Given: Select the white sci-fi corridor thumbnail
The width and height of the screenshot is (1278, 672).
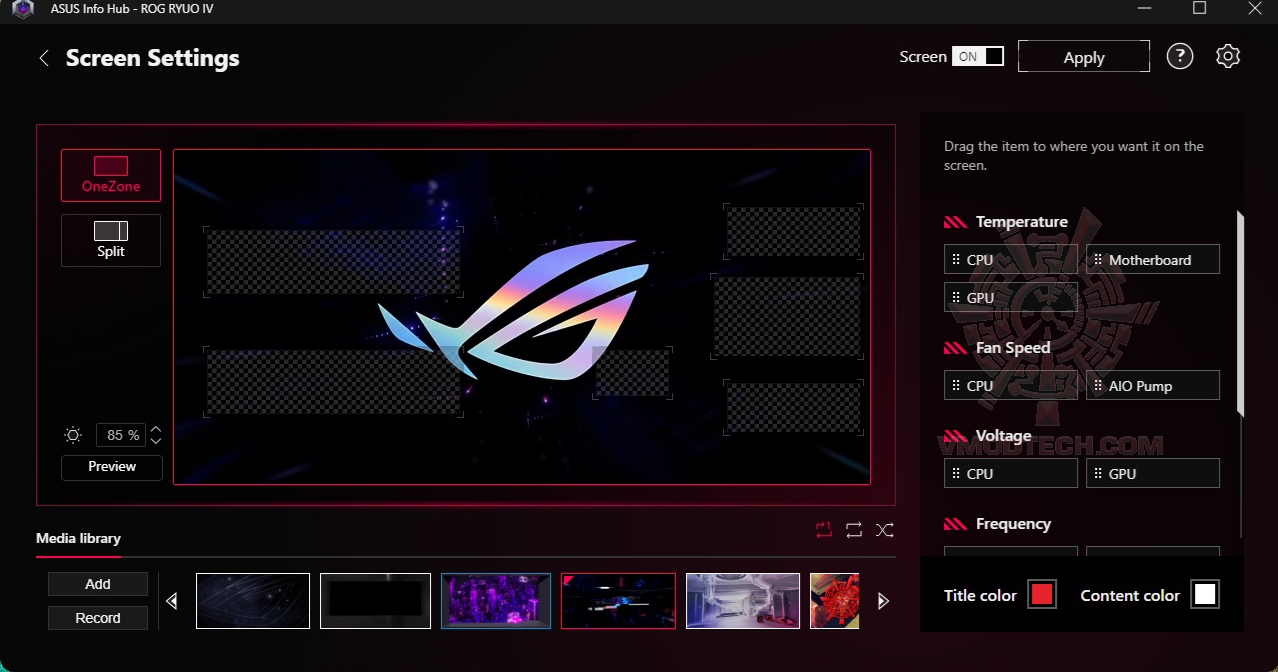Looking at the screenshot, I should (x=743, y=601).
